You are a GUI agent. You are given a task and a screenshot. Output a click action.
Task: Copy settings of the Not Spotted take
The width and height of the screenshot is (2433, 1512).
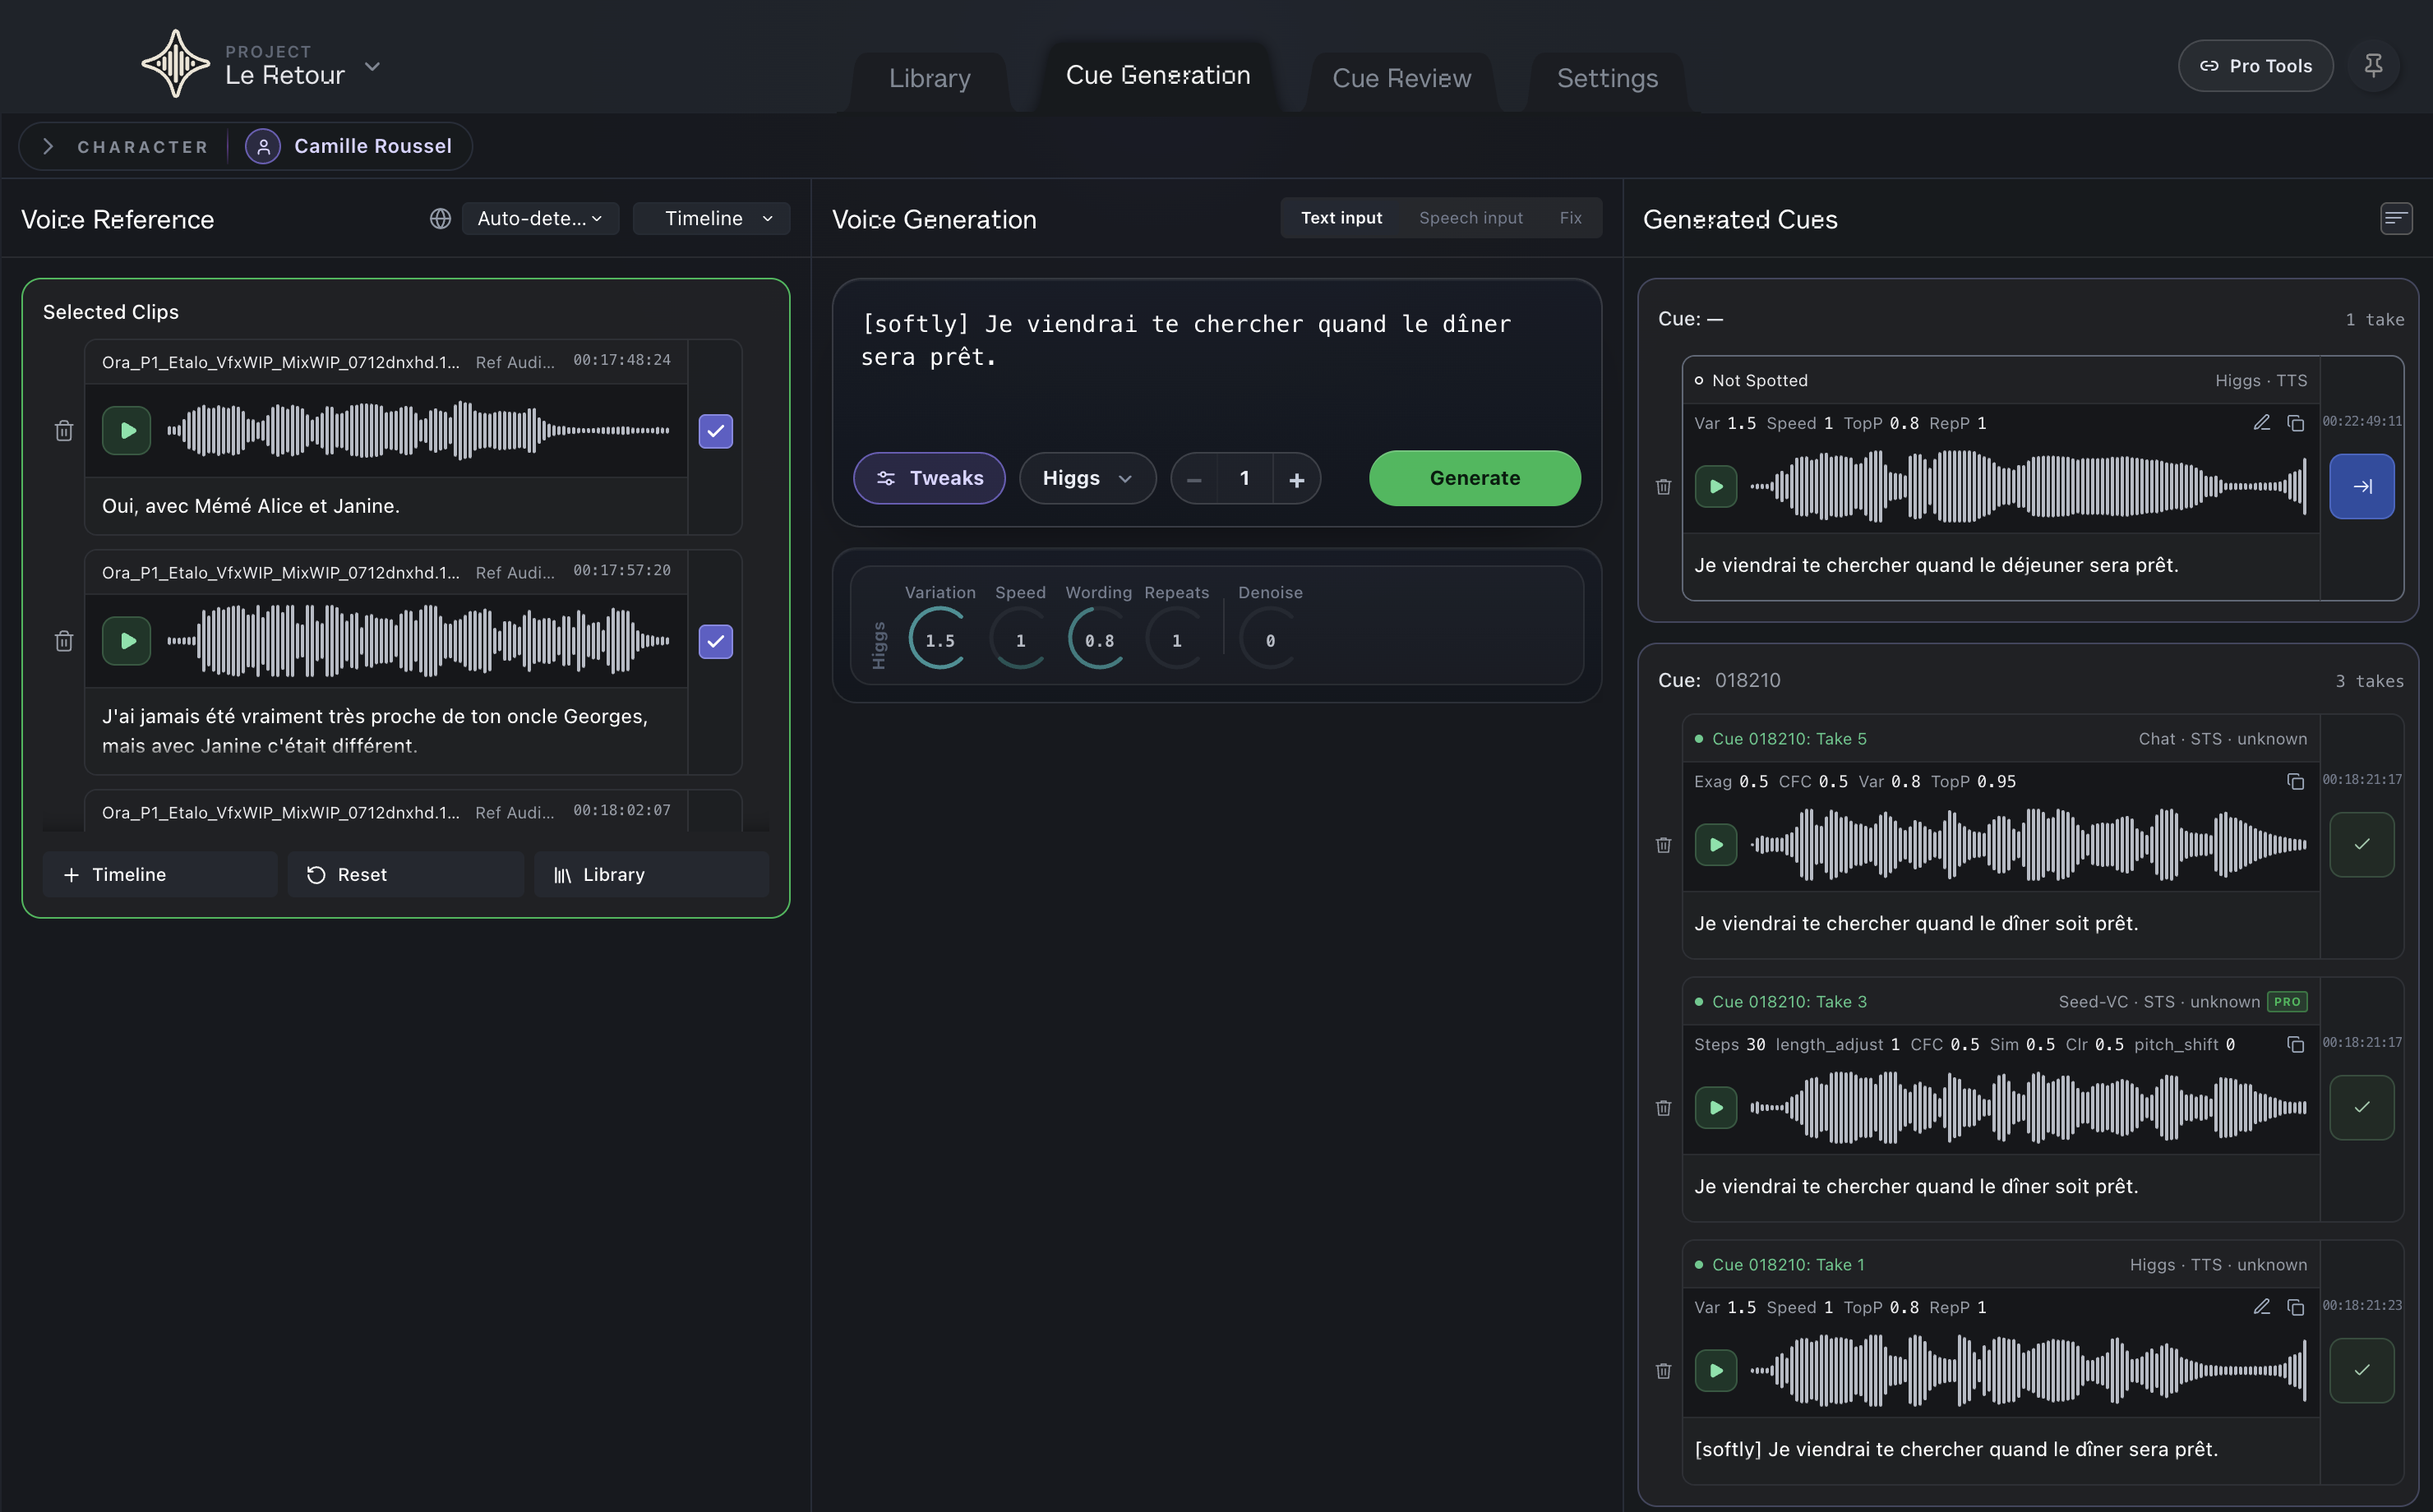[x=2295, y=423]
